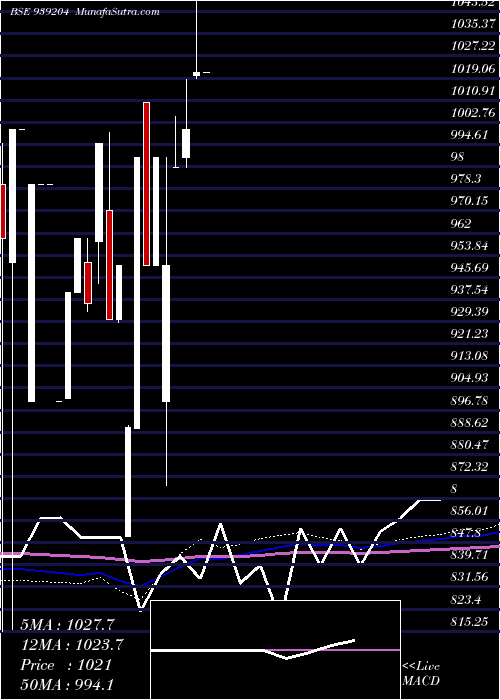500x700 pixels.
Task: Click the 823.4 price axis label
Action: (x=466, y=599)
